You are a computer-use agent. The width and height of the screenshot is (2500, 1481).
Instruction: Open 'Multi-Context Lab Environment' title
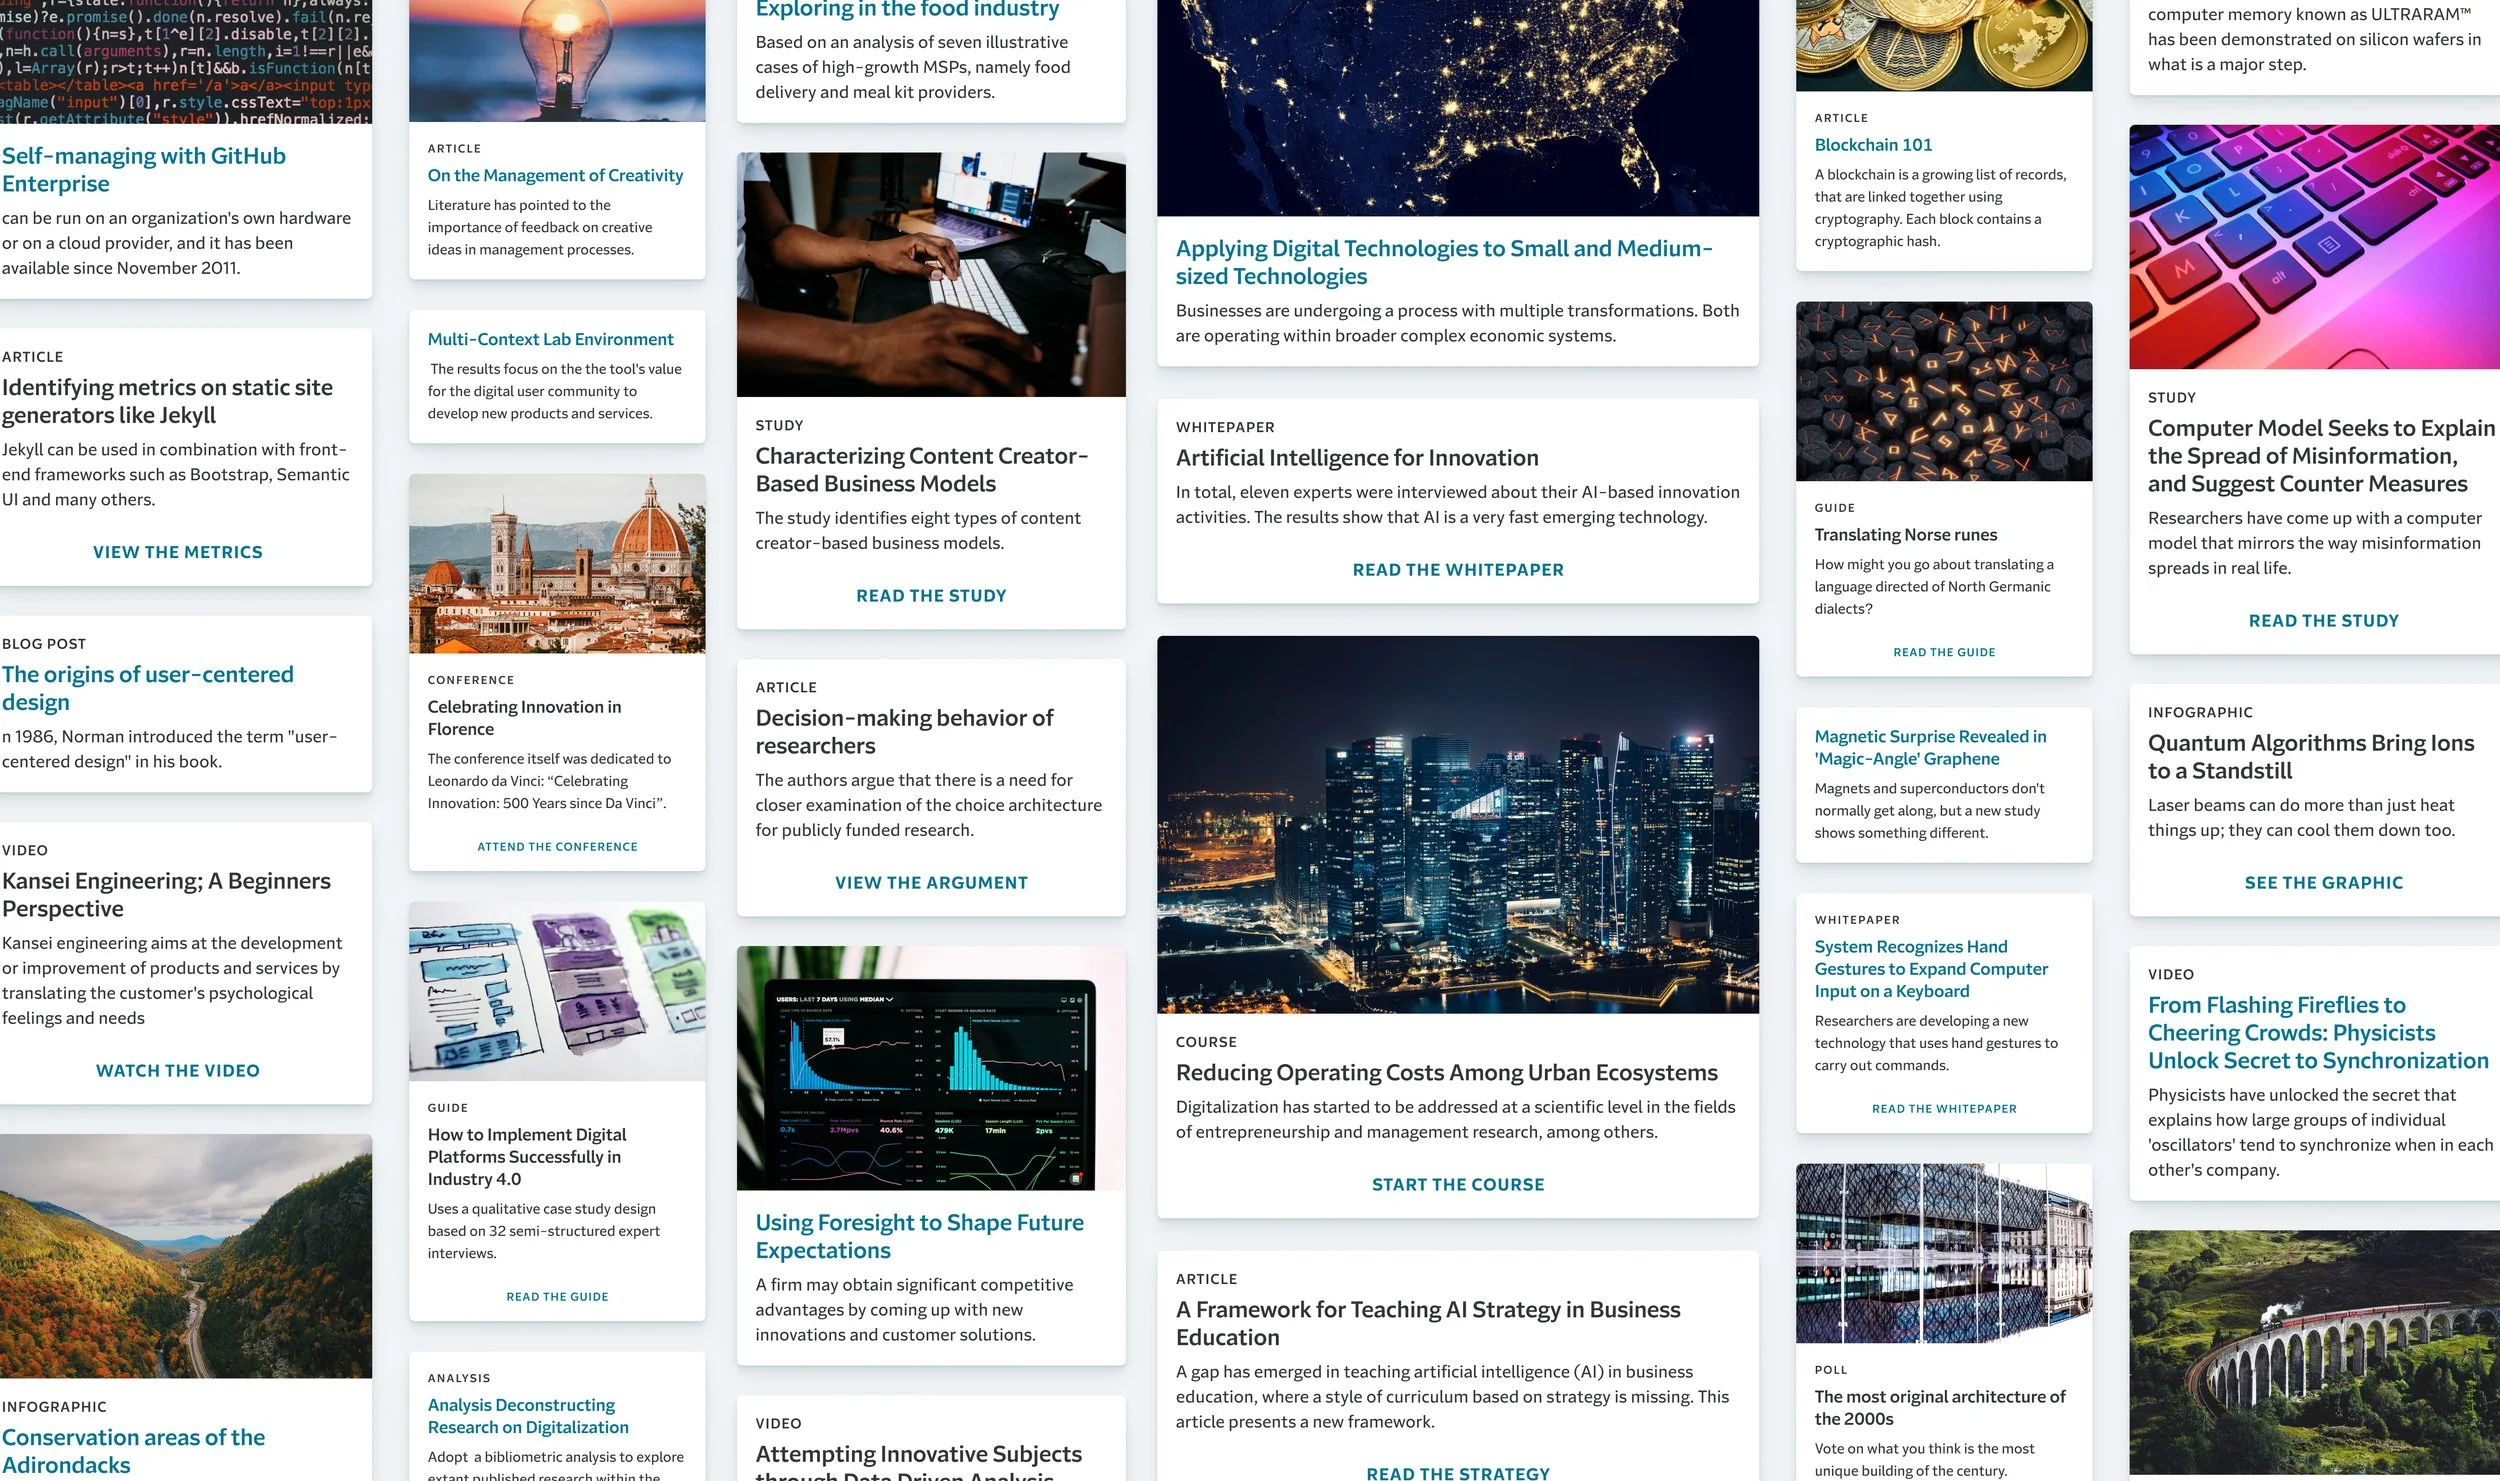pos(550,340)
